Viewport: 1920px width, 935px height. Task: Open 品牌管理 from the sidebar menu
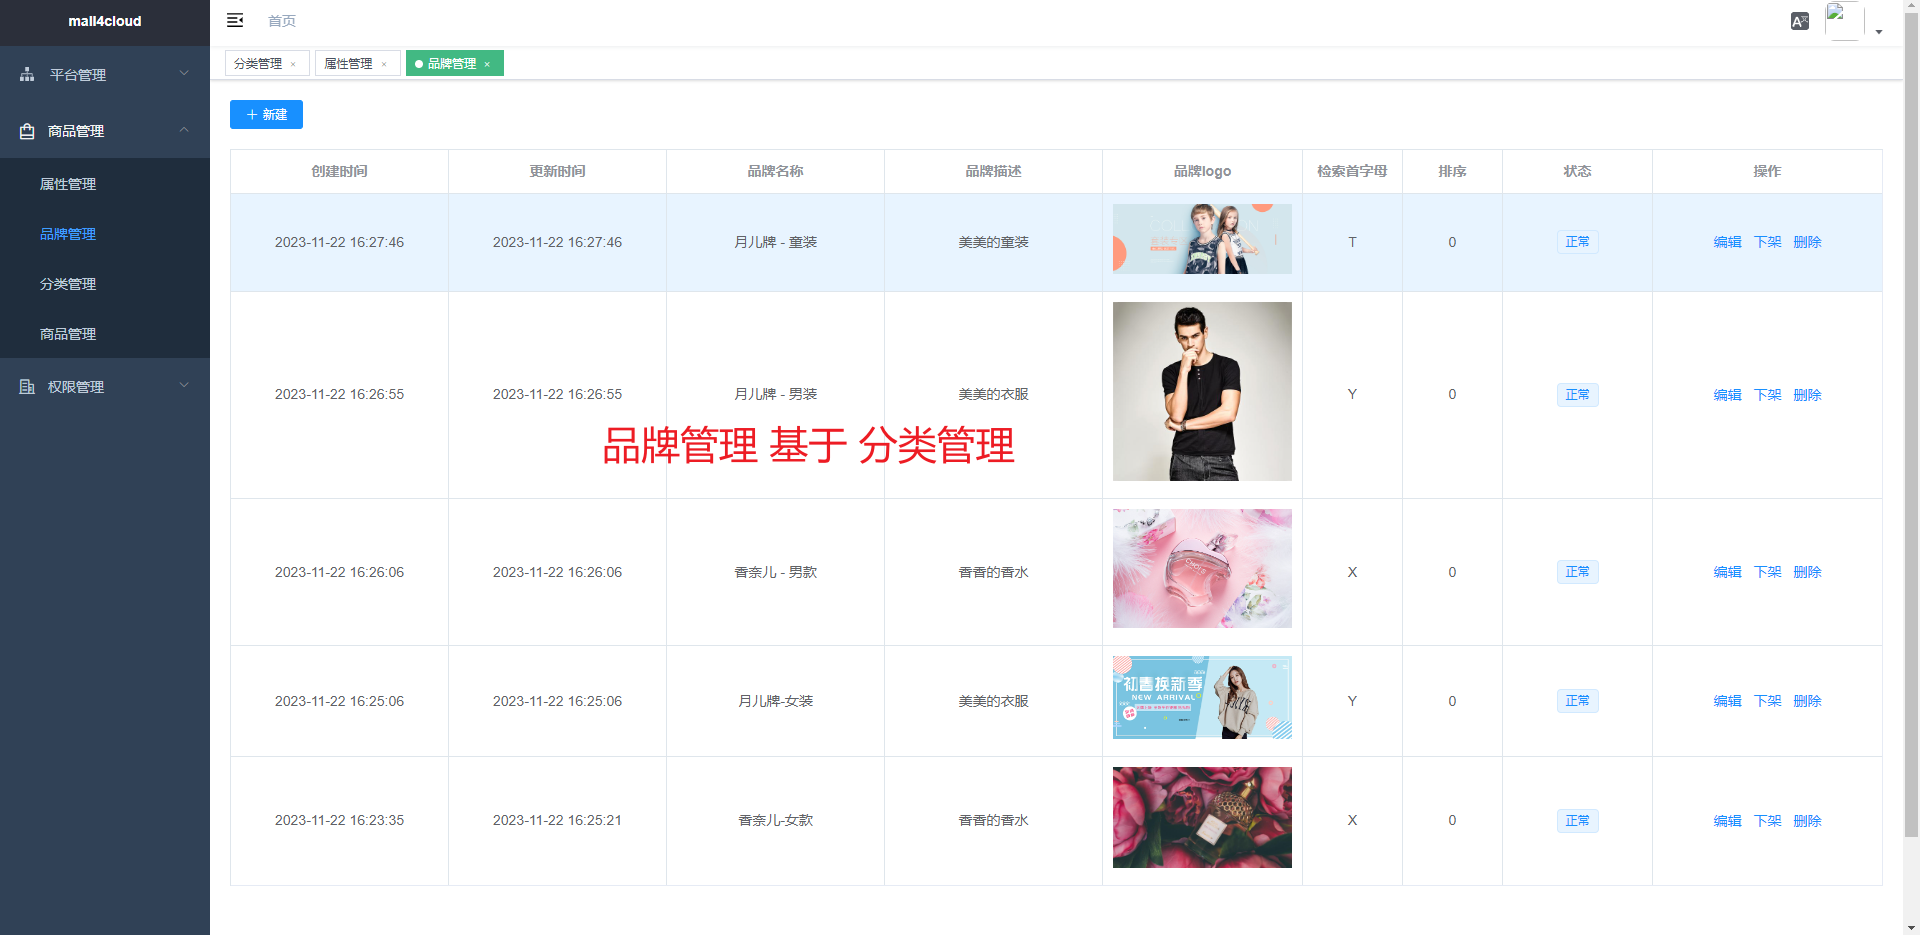point(67,233)
